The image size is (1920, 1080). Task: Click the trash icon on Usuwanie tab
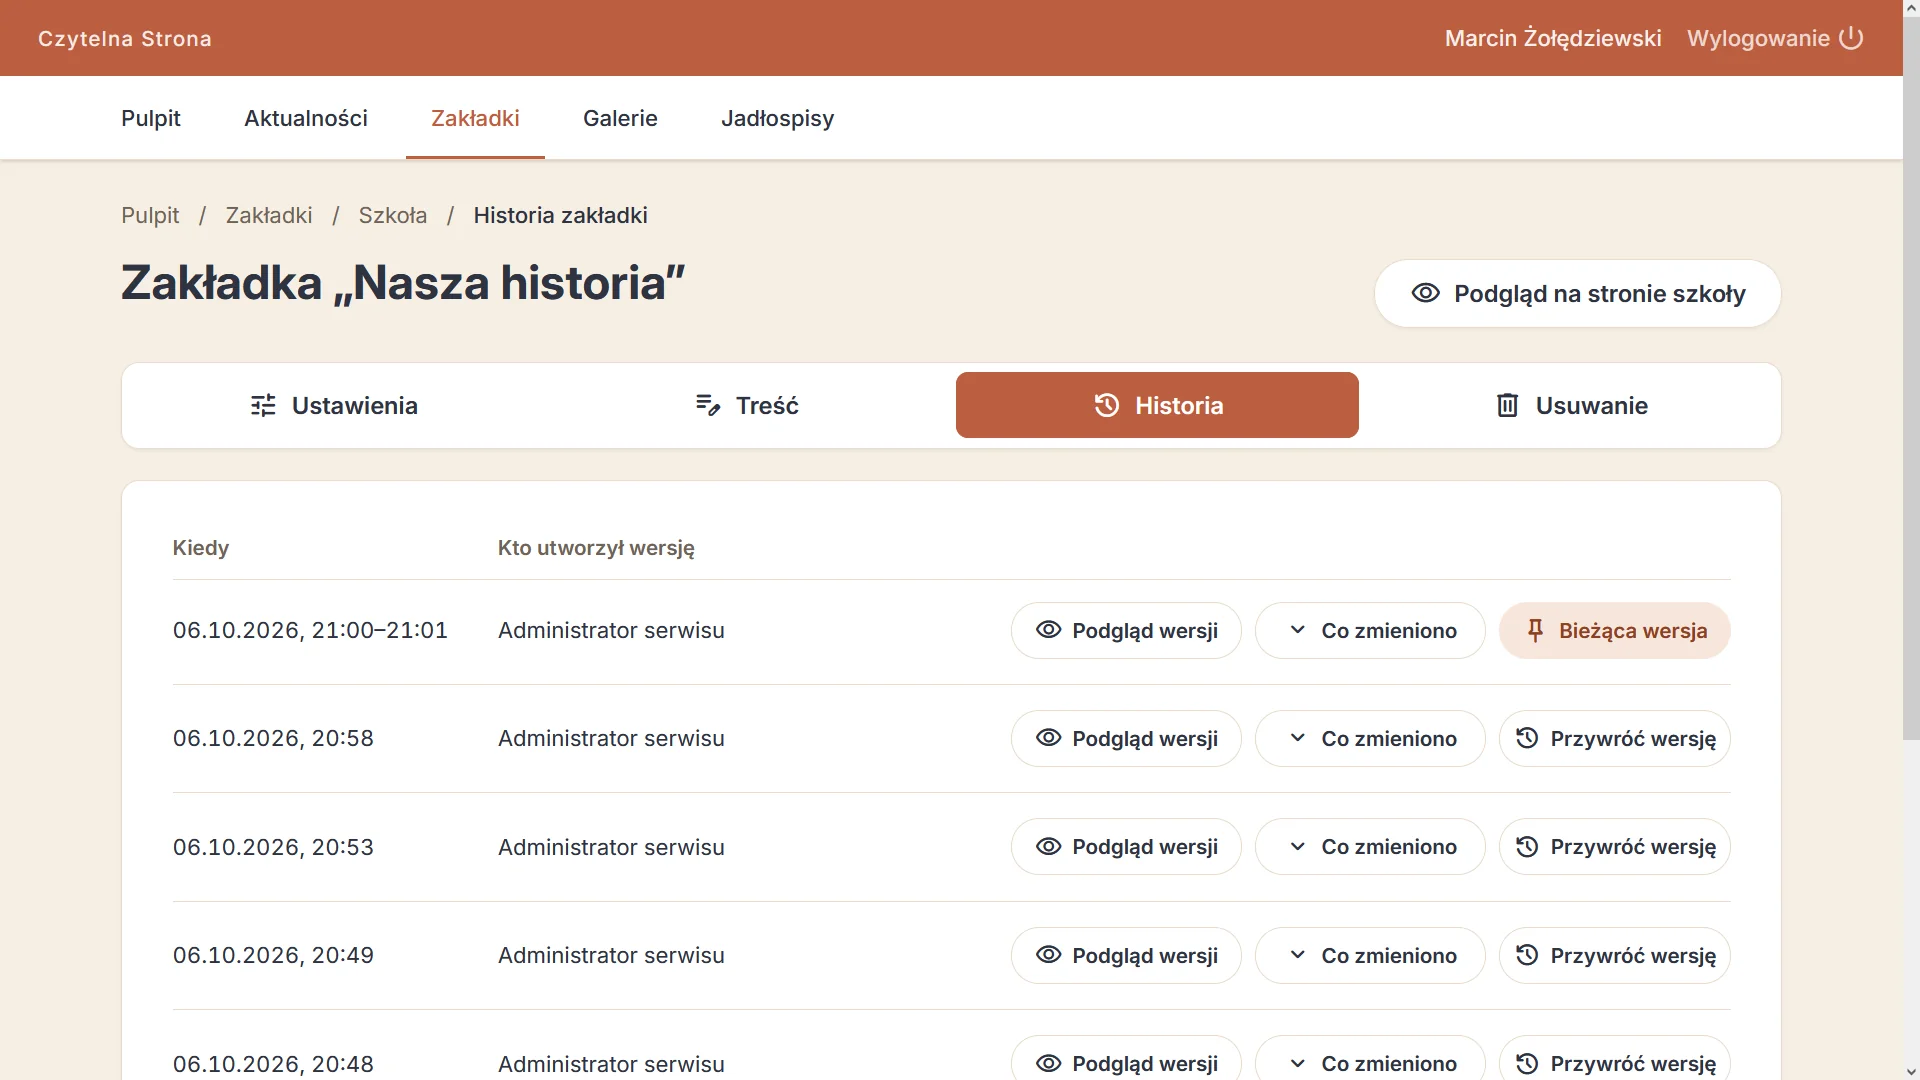(1507, 405)
